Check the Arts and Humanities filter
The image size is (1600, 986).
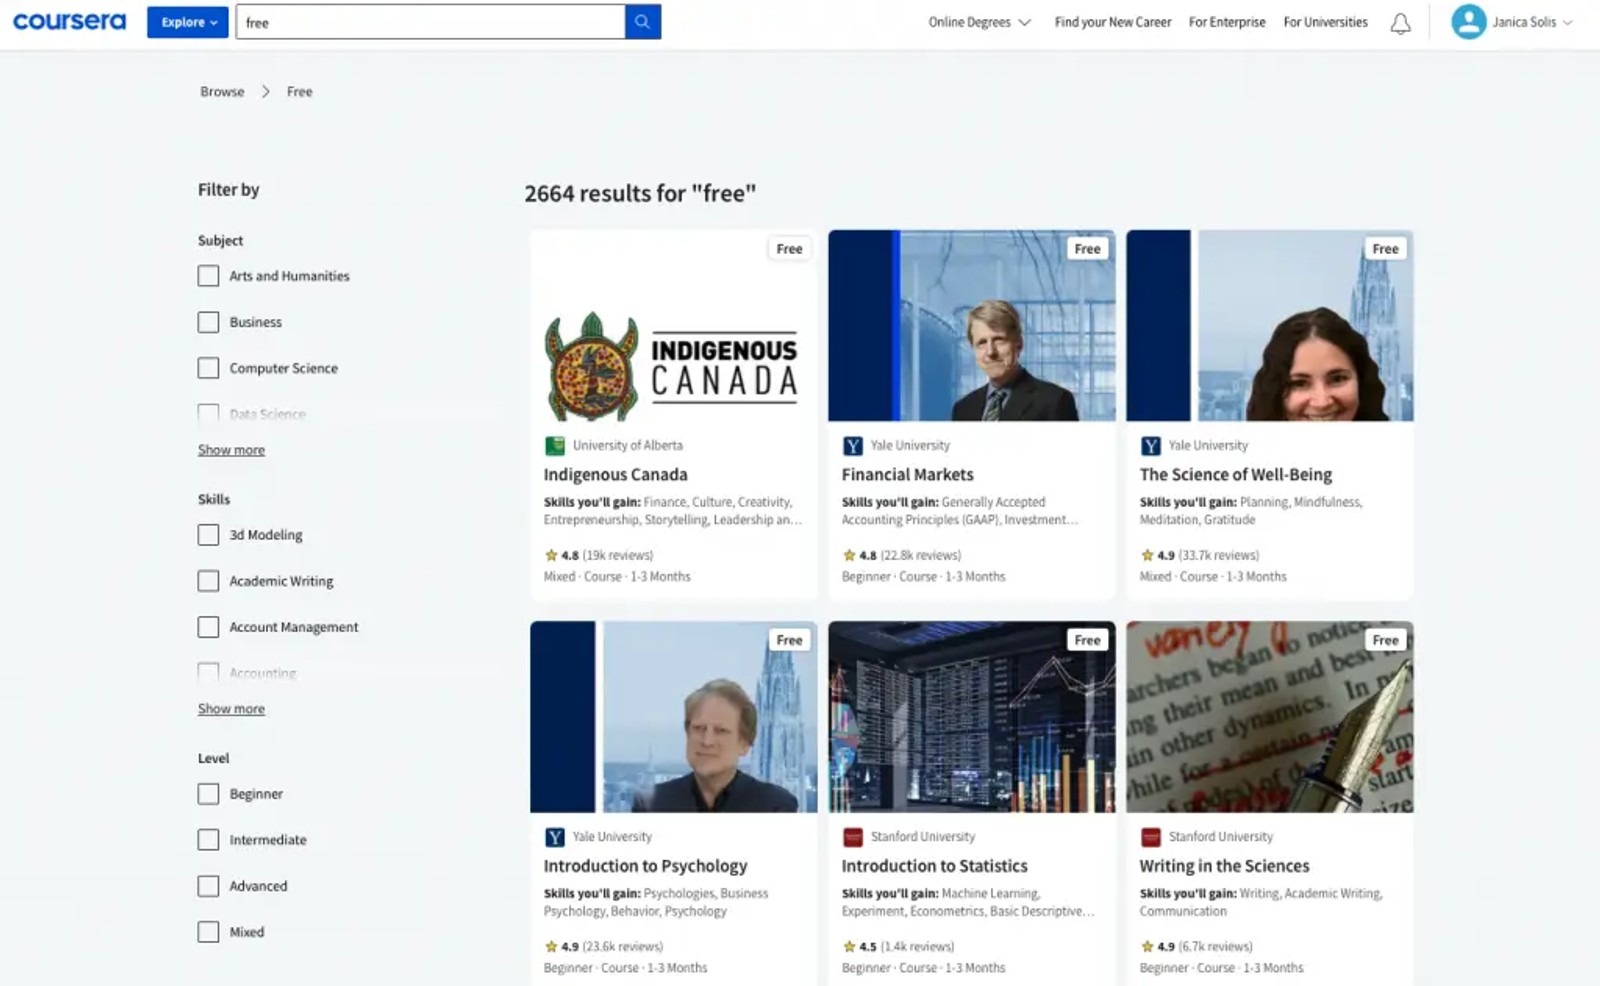point(208,276)
